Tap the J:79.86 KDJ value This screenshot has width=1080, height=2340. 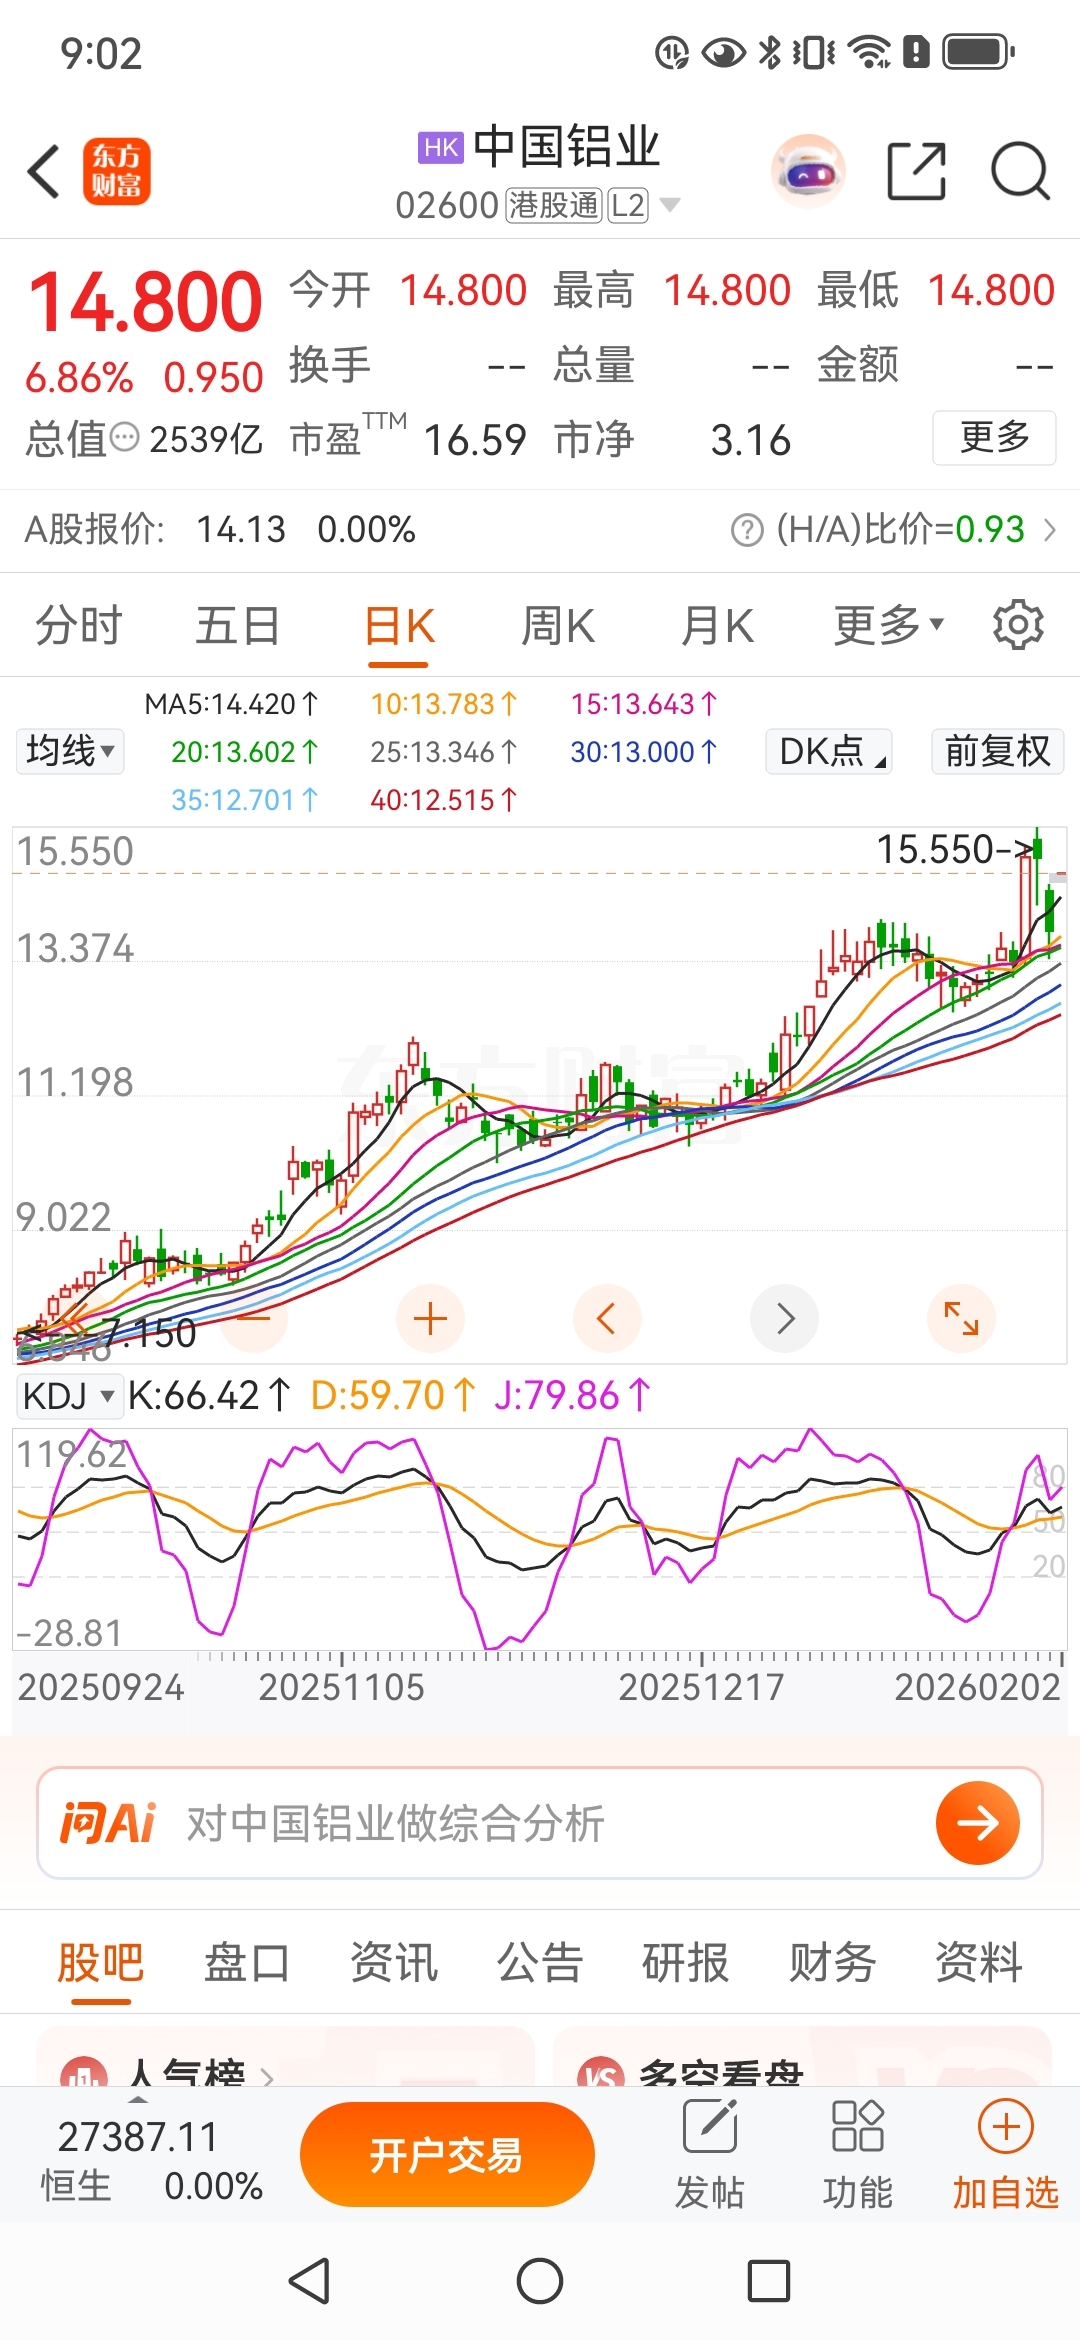(x=572, y=1395)
